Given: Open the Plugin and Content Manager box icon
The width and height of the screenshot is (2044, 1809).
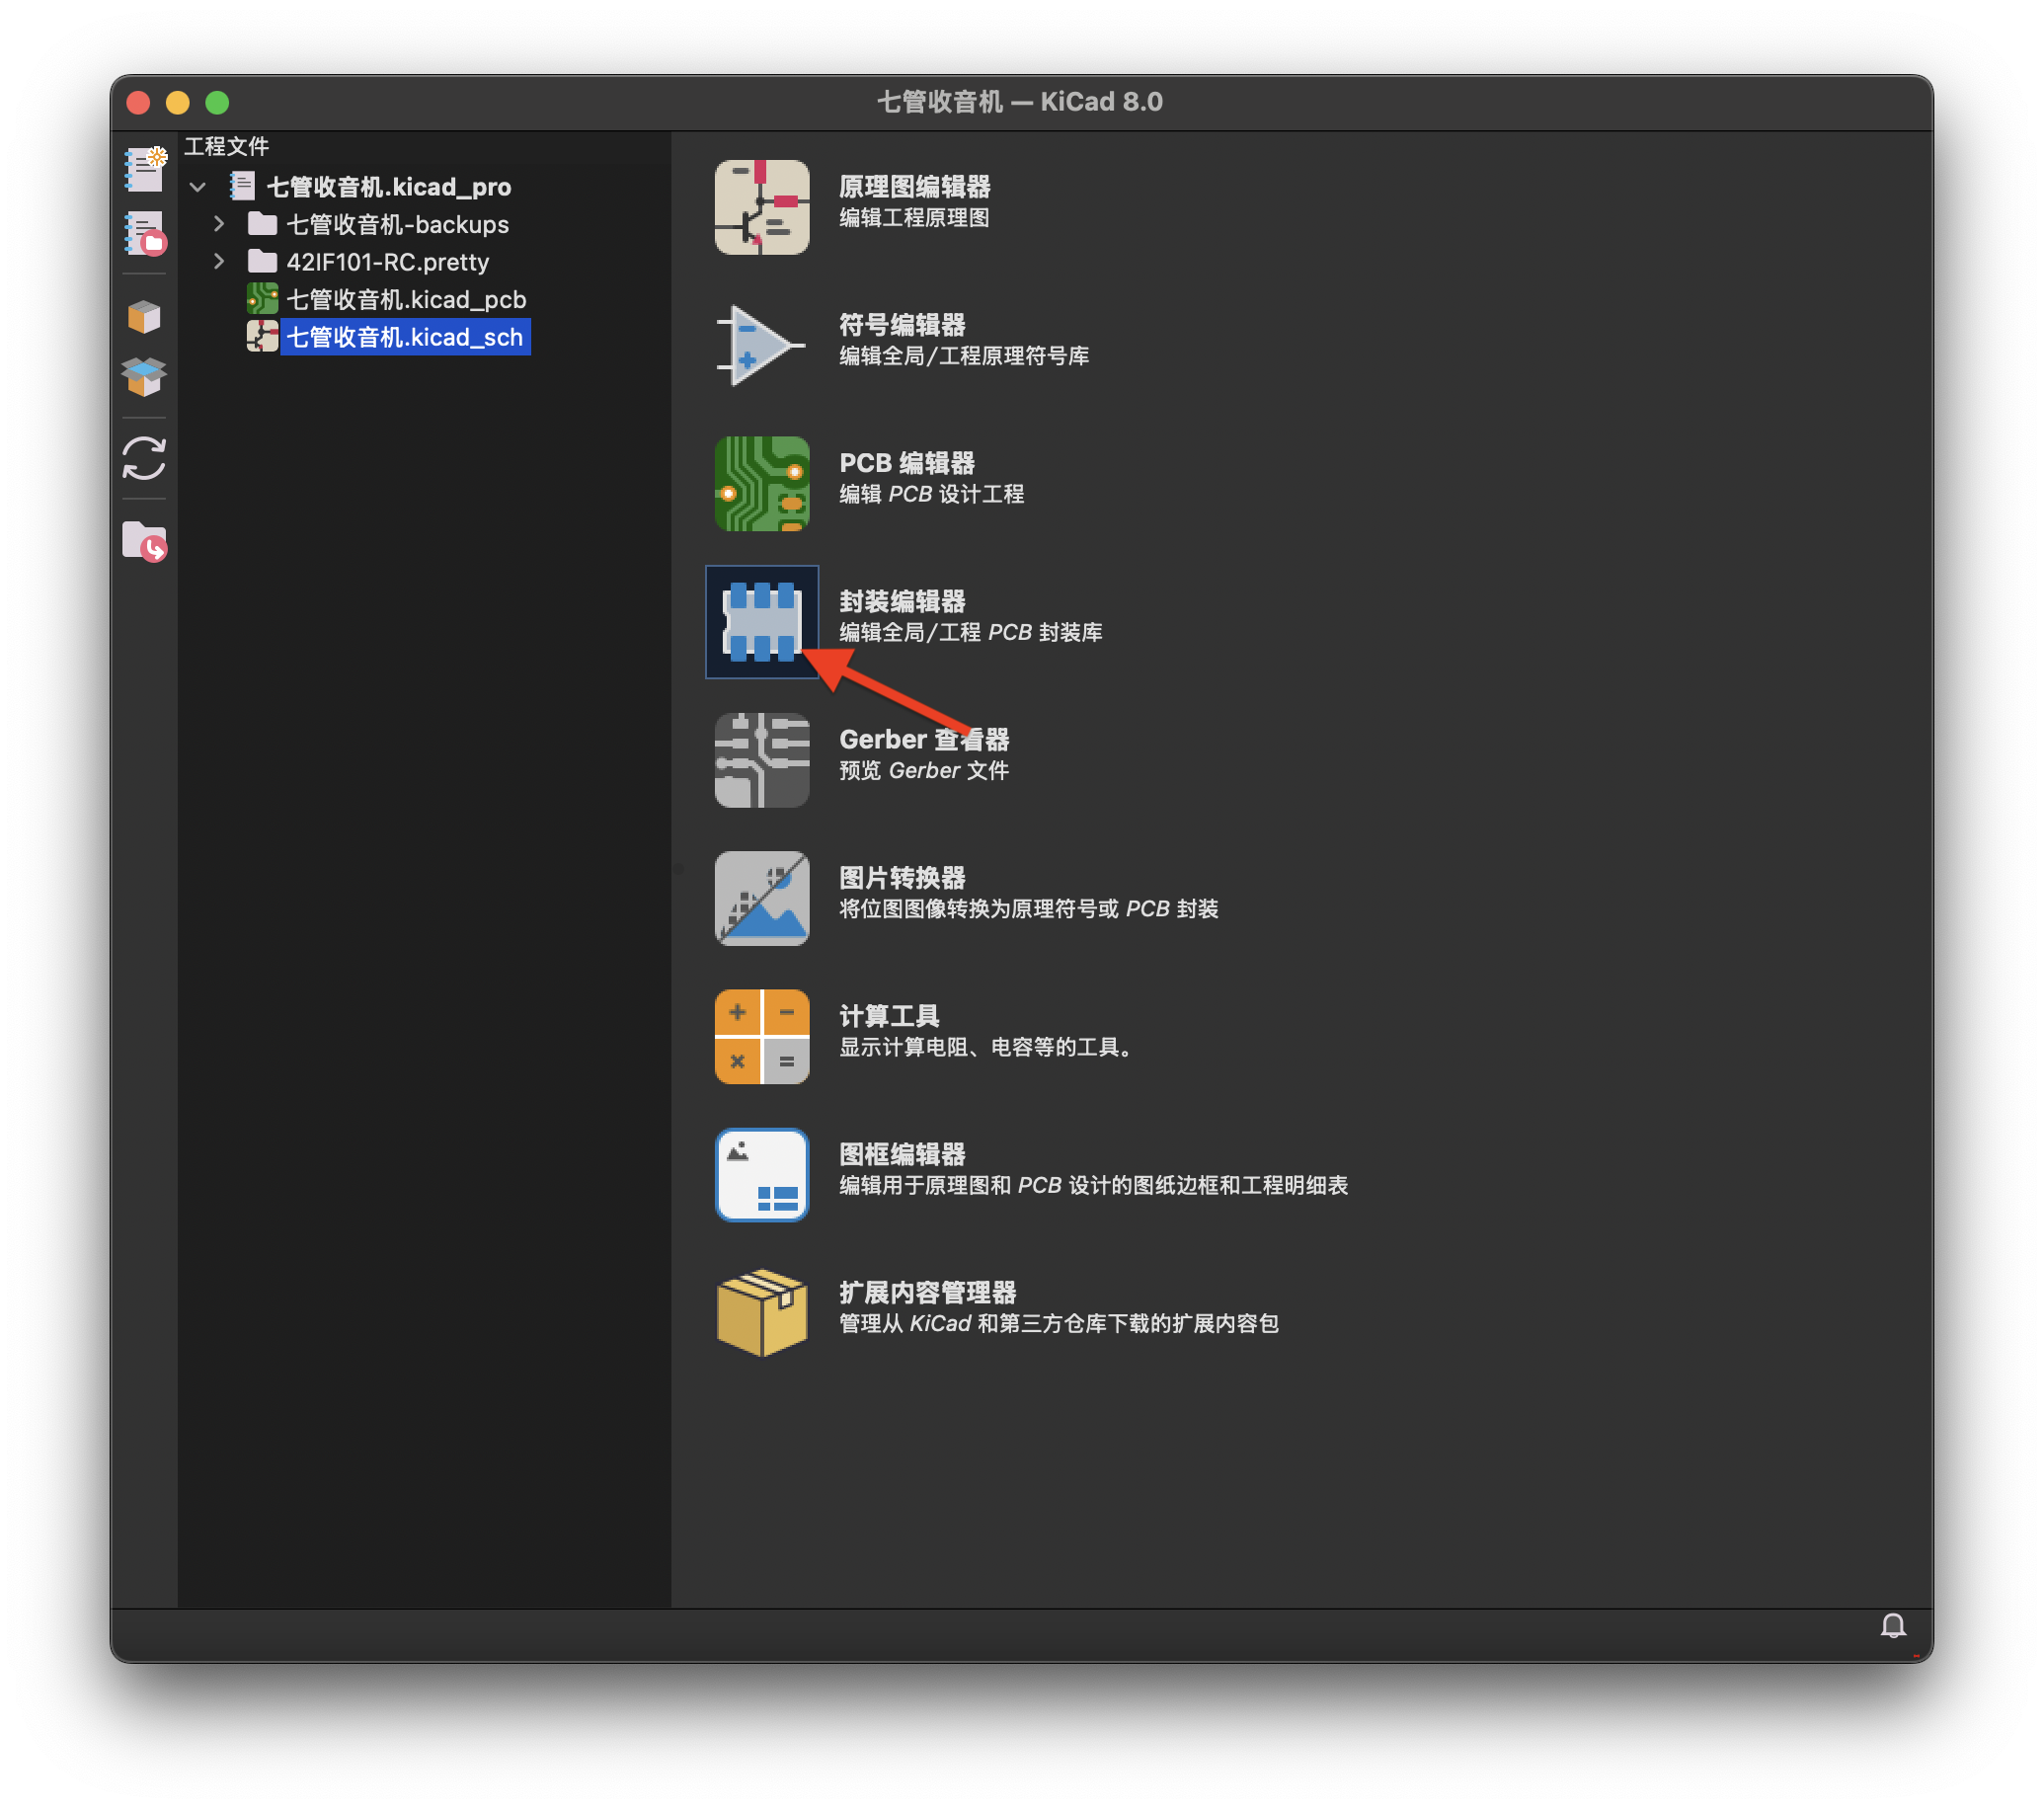Looking at the screenshot, I should click(761, 1312).
